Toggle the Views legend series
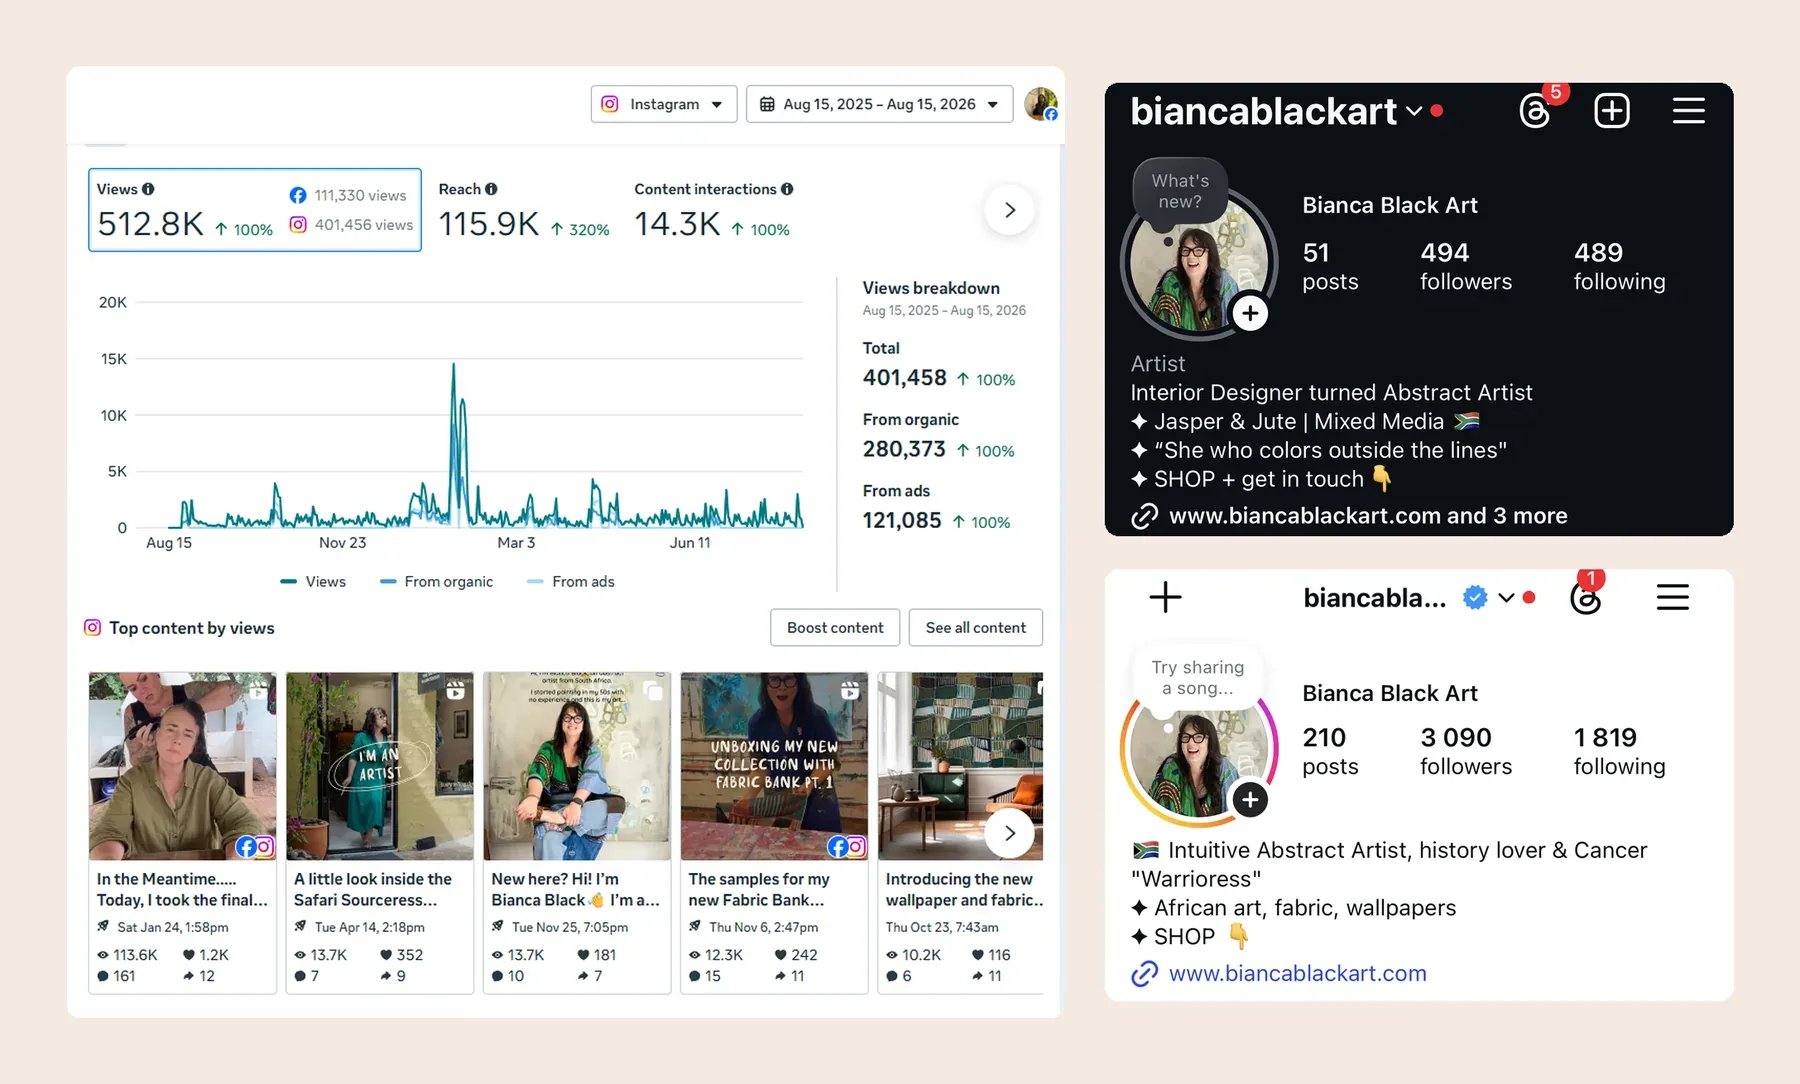 point(313,581)
